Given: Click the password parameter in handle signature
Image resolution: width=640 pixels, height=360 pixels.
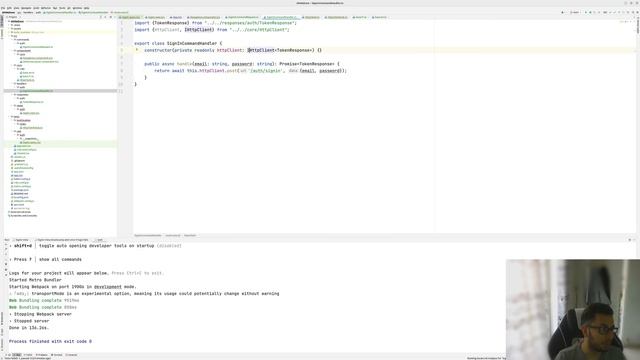Looking at the screenshot, I should tap(242, 64).
